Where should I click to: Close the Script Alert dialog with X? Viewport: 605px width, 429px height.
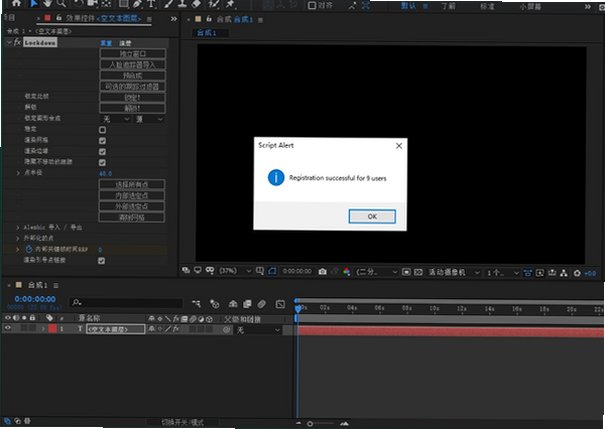point(399,146)
